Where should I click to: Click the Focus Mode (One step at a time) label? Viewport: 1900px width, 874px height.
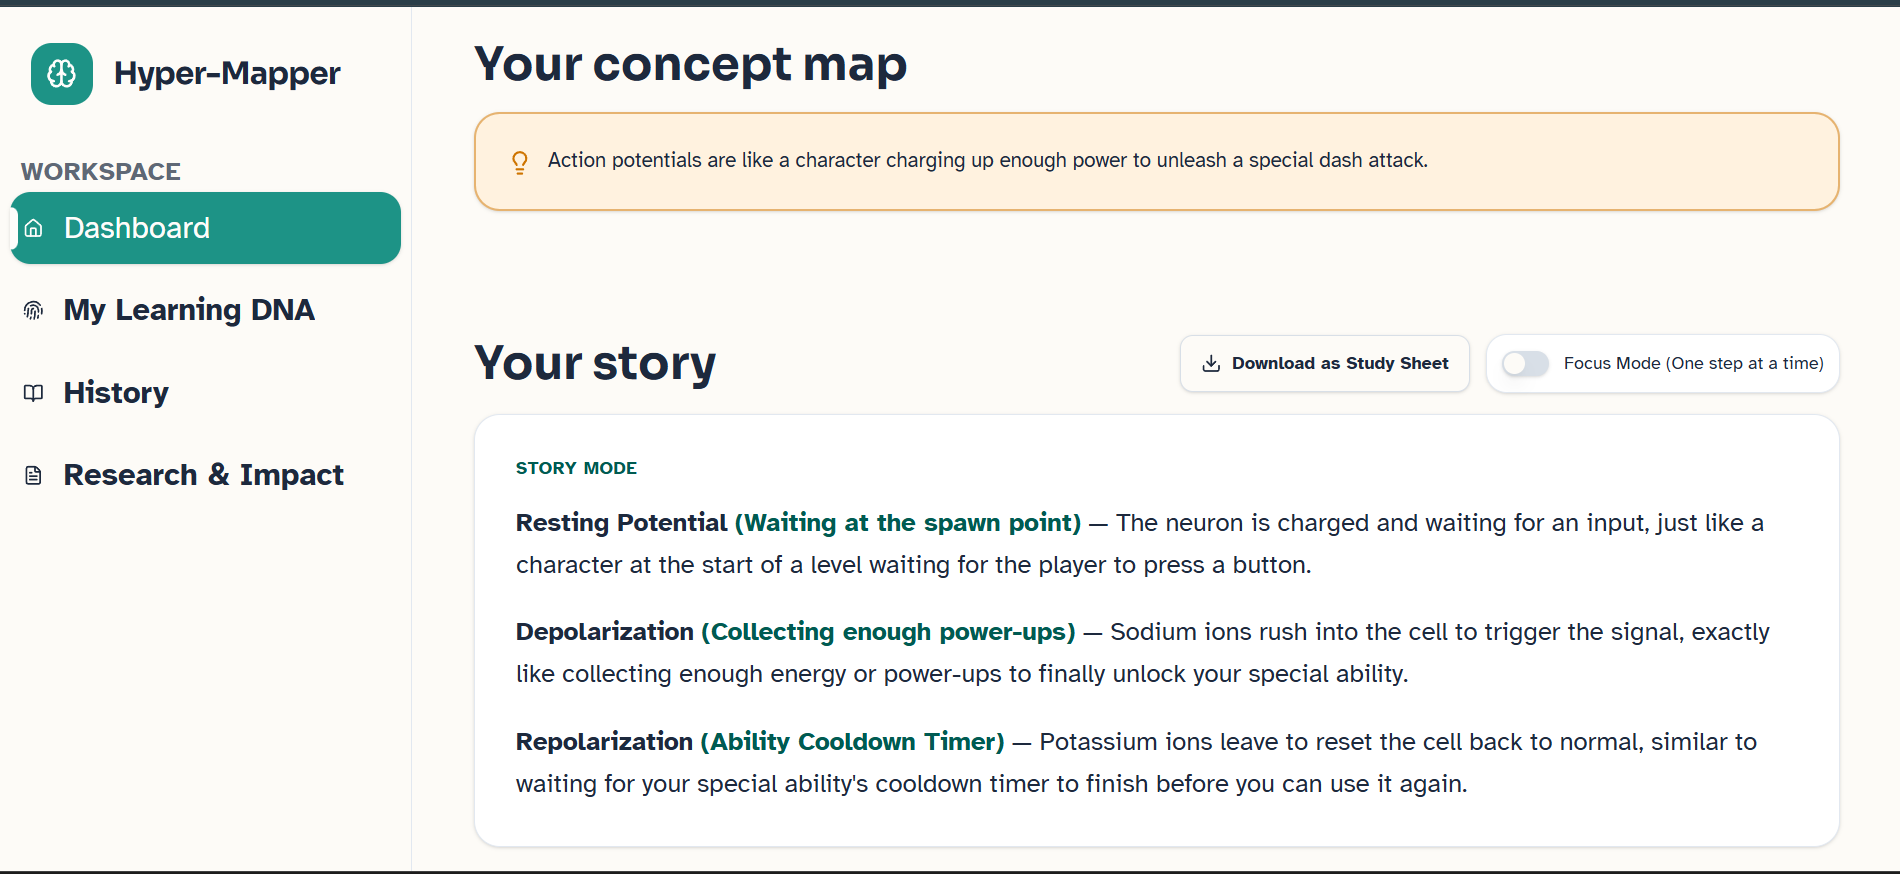pos(1693,363)
